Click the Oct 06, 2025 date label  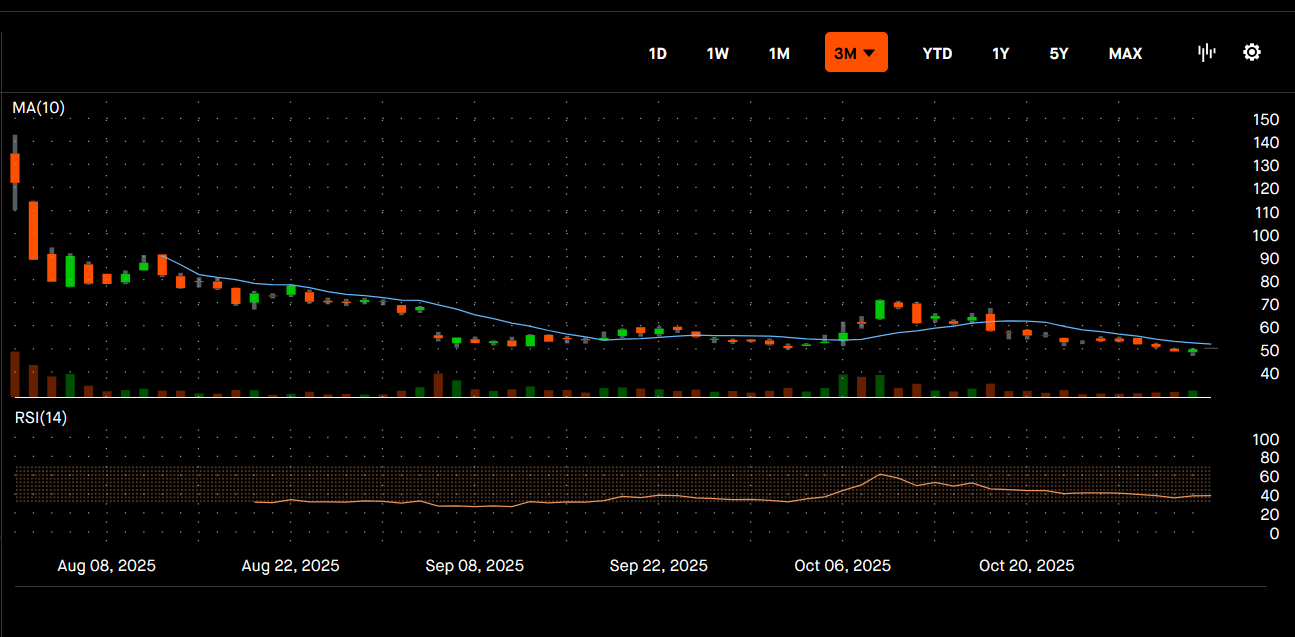(843, 566)
